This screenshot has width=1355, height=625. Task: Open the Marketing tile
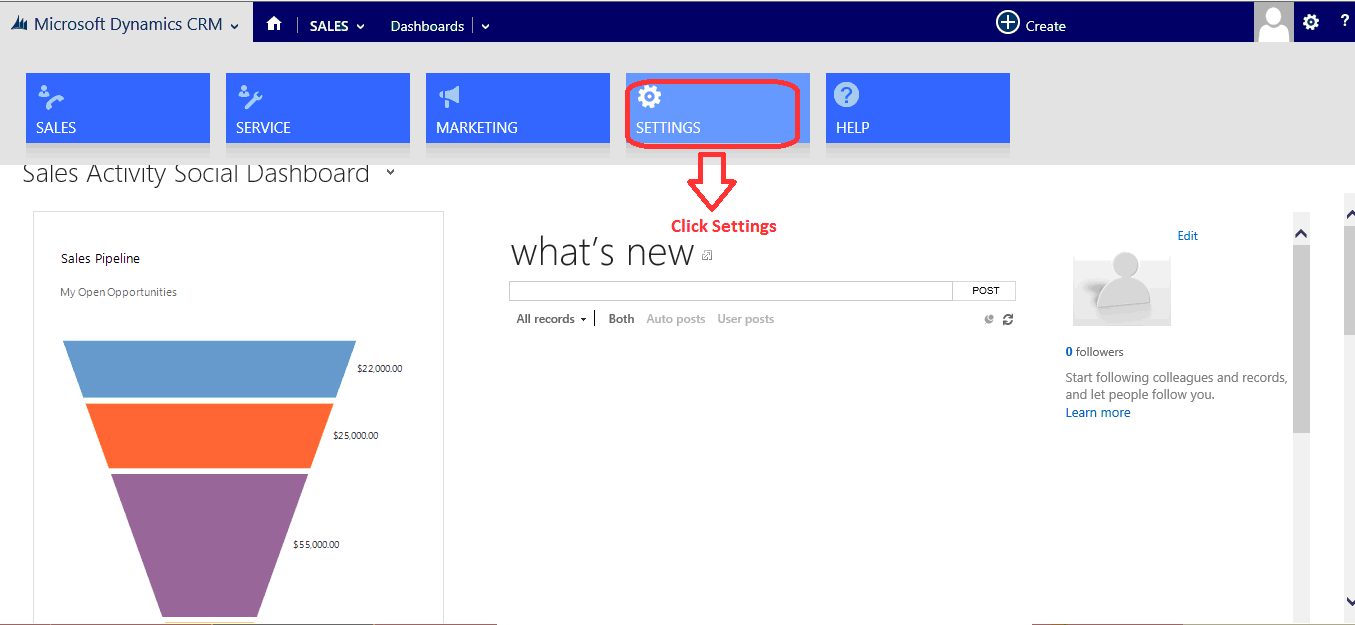click(x=518, y=108)
